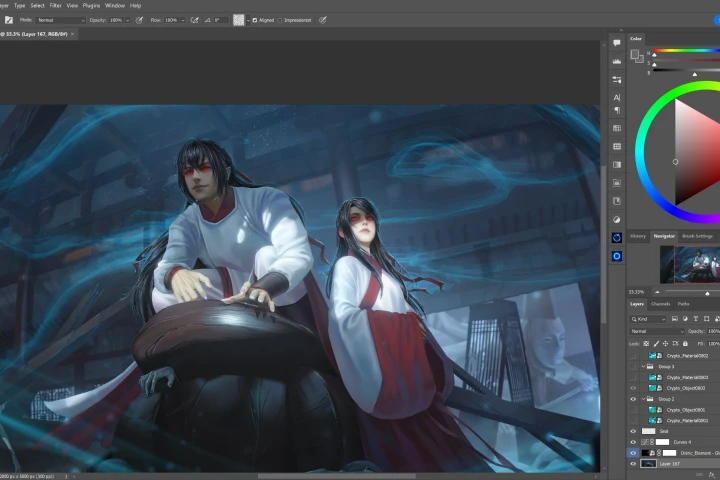This screenshot has width=720, height=480.
Task: Switch to the Brush Settings tab
Action: [x=697, y=236]
